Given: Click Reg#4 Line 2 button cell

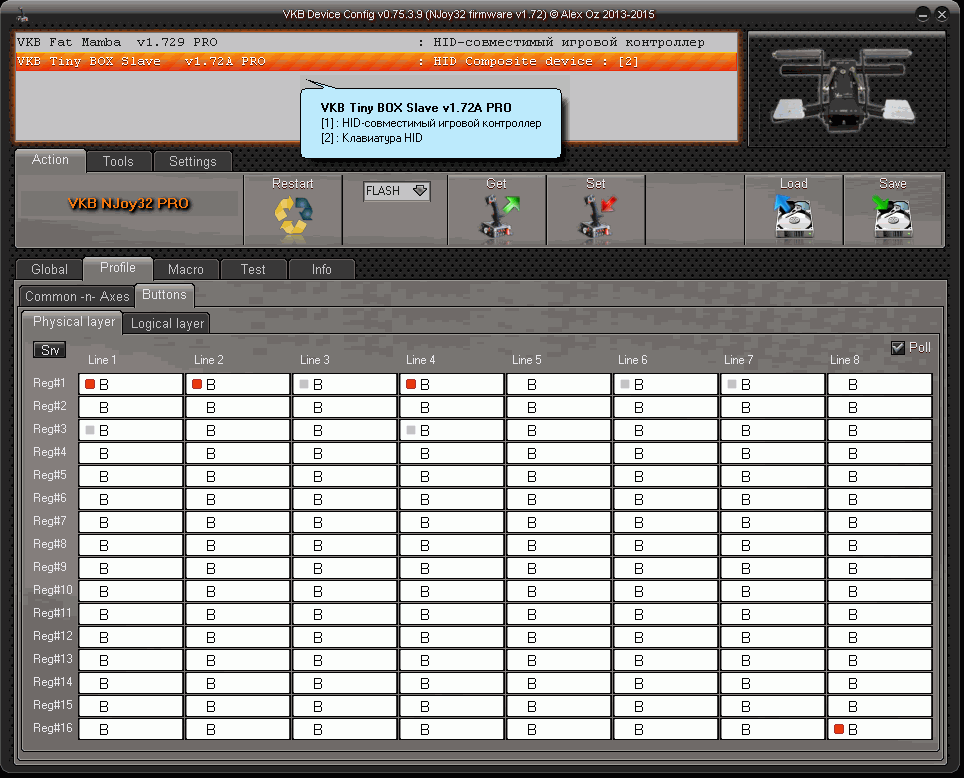Looking at the screenshot, I should click(238, 453).
